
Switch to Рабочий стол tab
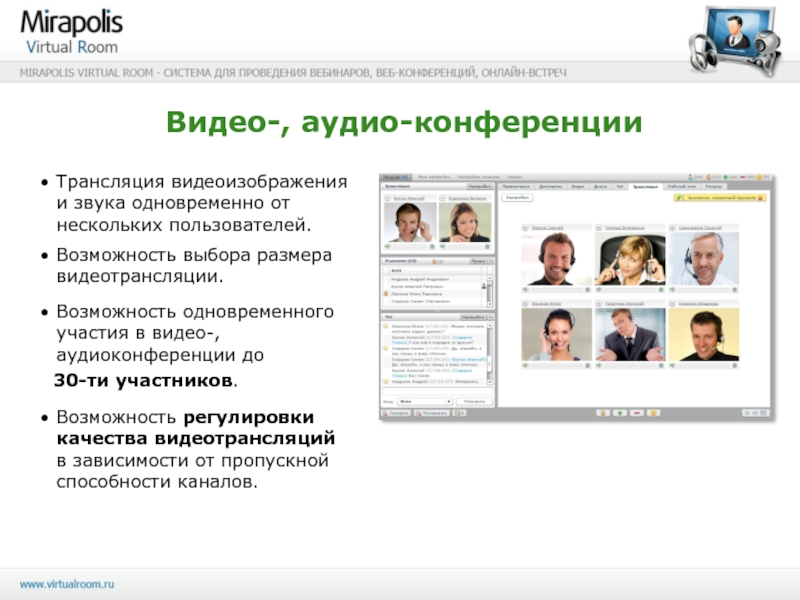click(682, 187)
